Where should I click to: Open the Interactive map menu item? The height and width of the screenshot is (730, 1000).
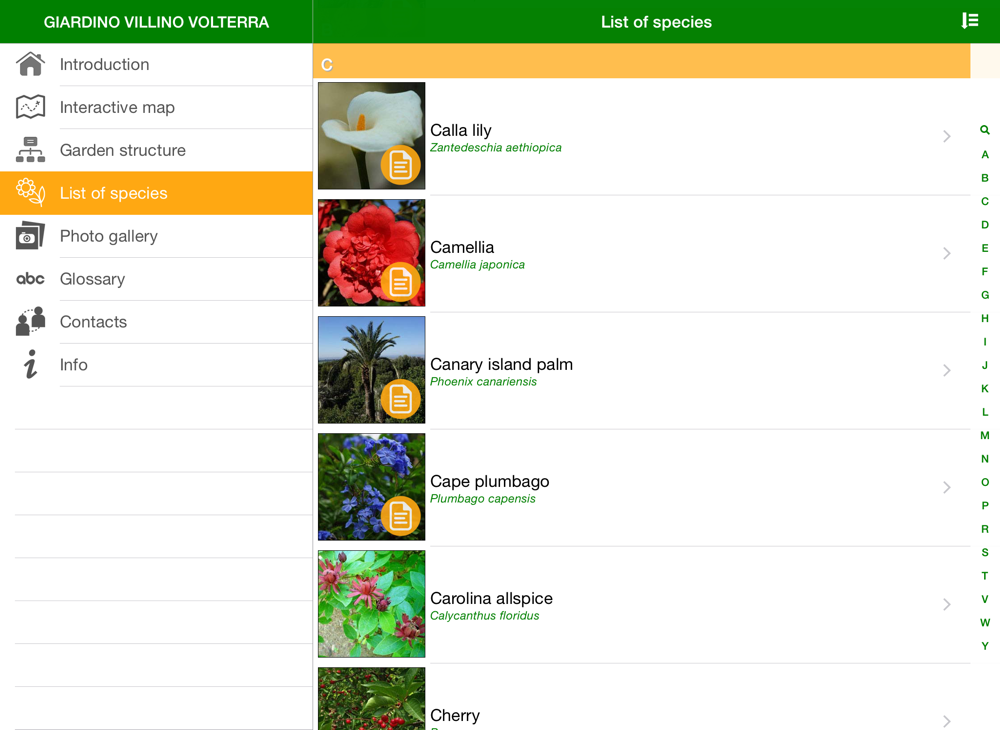pos(156,107)
